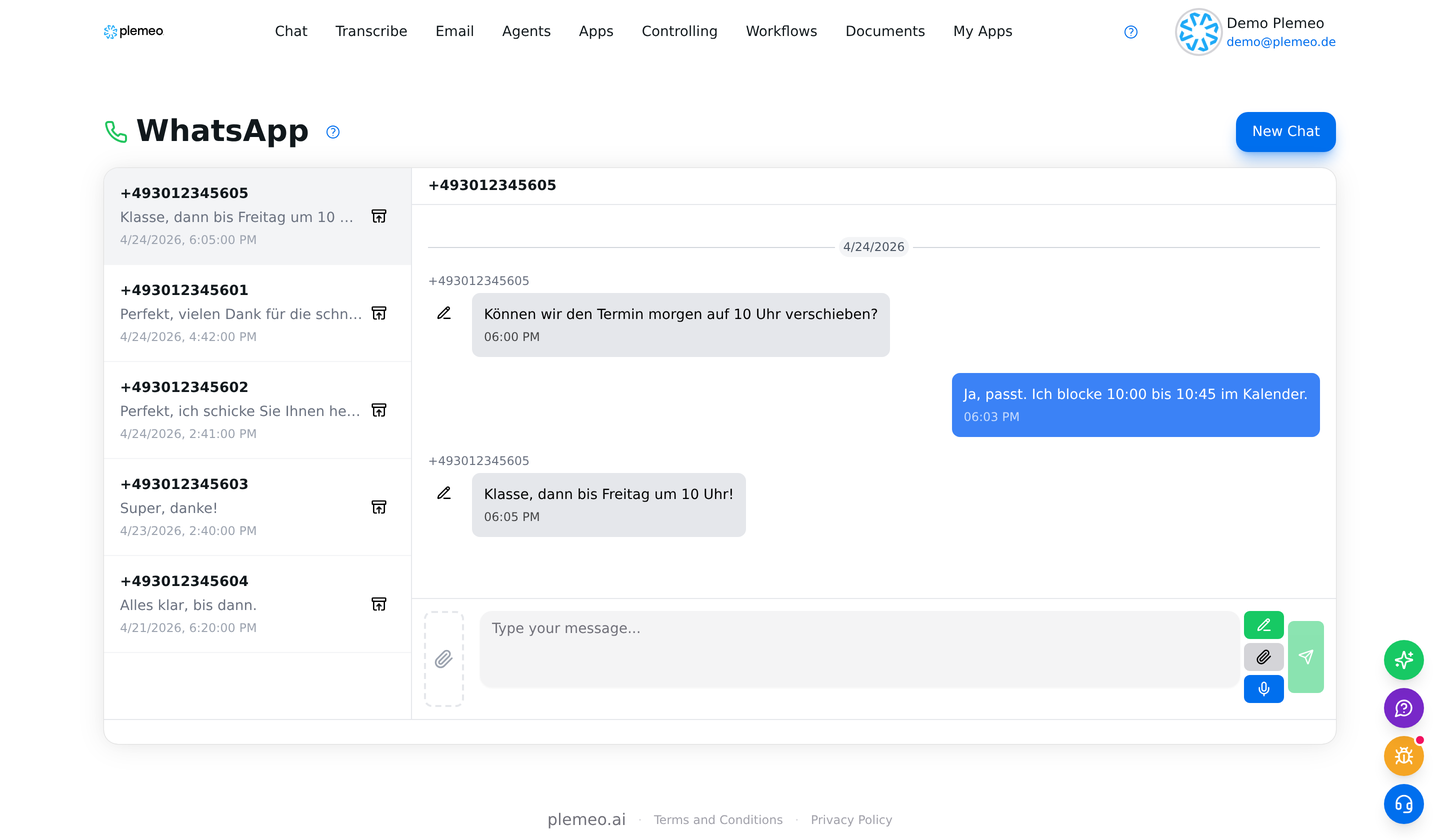
Task: Click the 'Super, danke!' message preview
Action: pos(169,508)
